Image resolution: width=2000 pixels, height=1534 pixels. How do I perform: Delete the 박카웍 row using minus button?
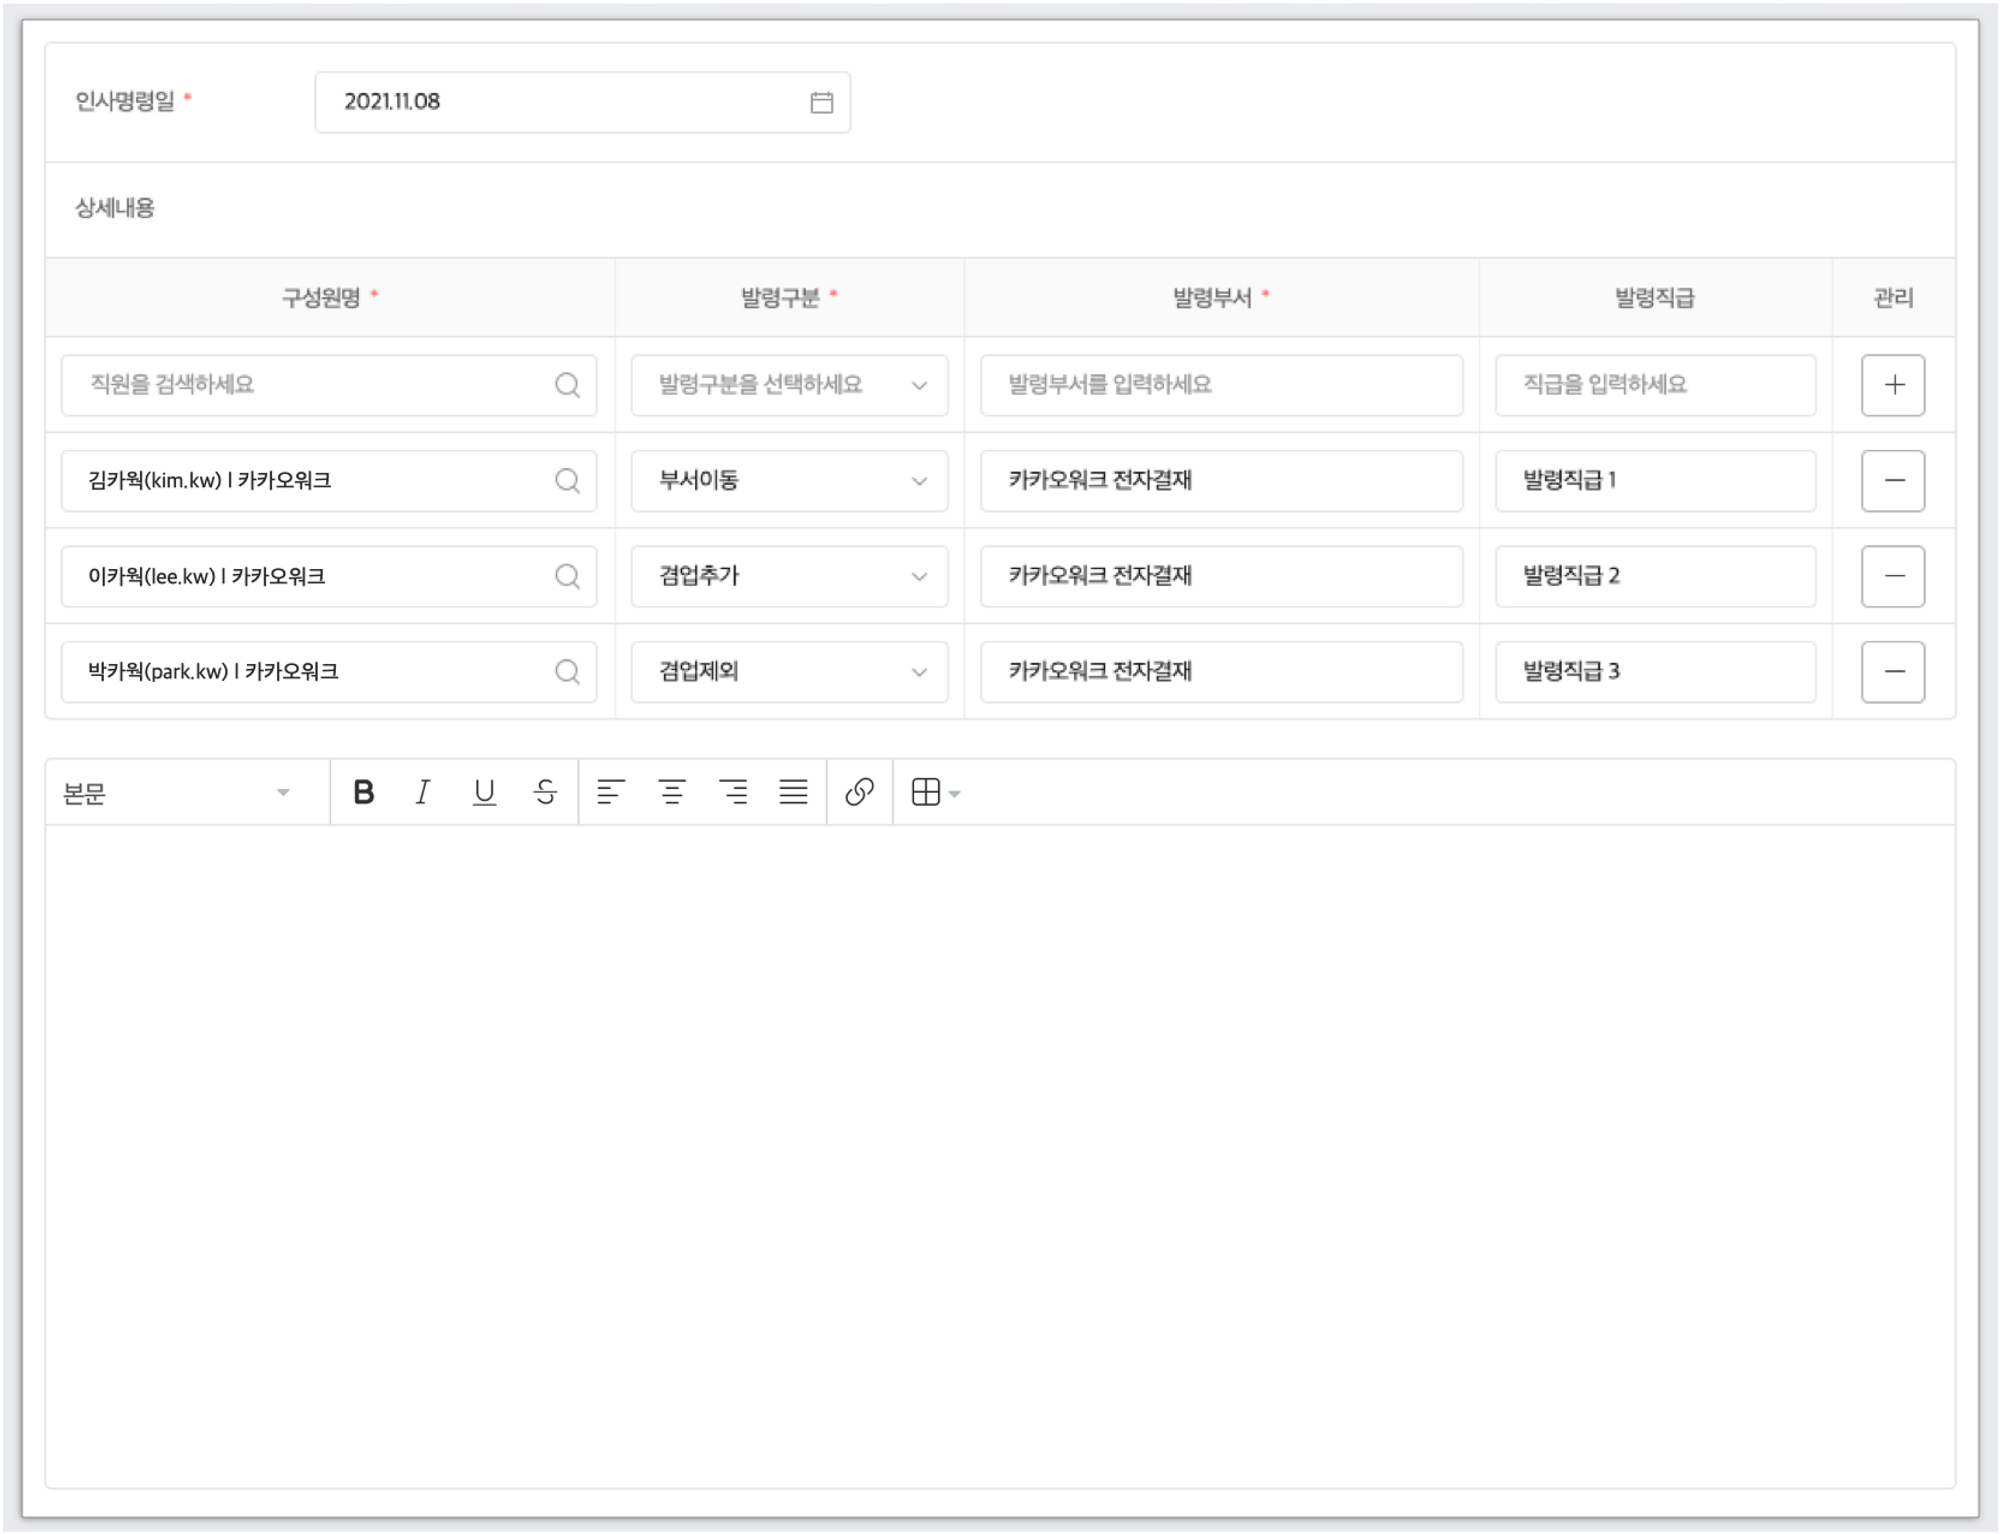pos(1893,672)
